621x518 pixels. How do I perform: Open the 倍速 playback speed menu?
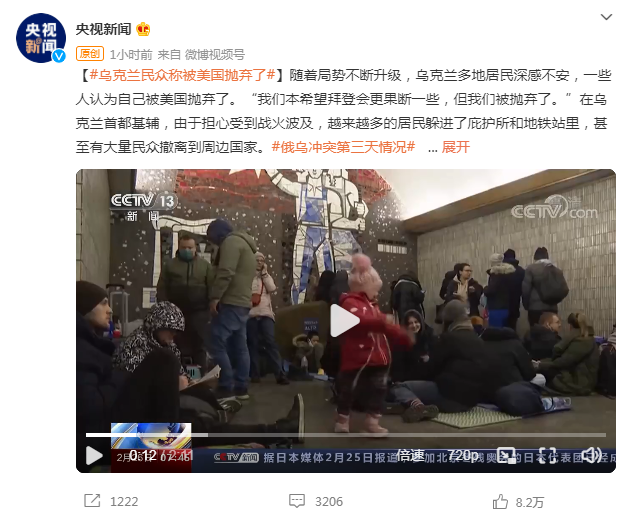click(x=411, y=455)
